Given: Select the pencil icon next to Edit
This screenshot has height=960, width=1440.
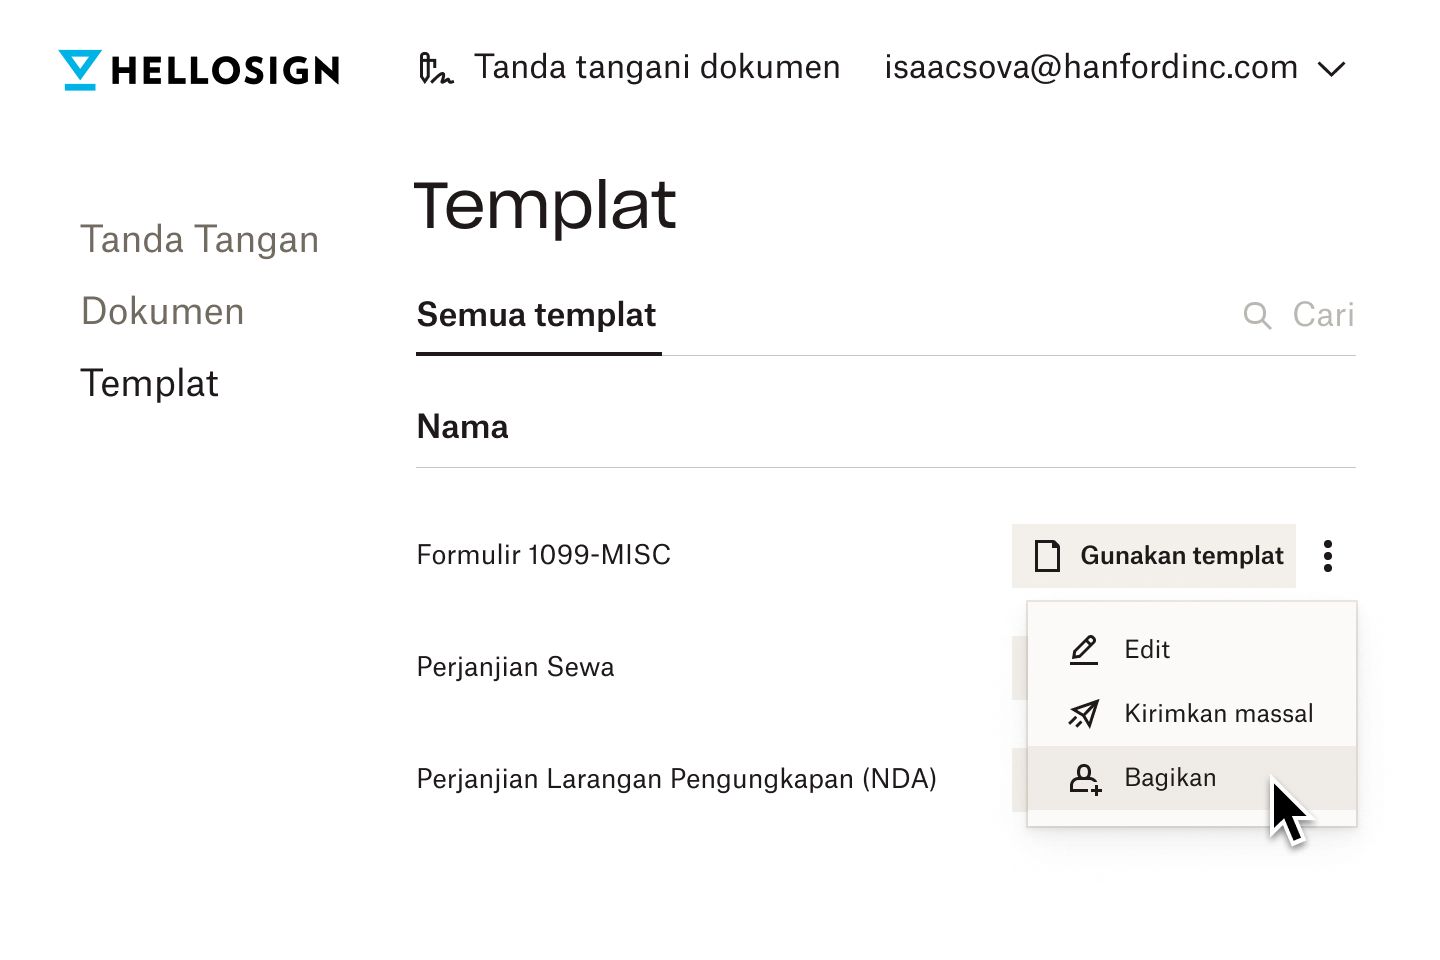Looking at the screenshot, I should (x=1083, y=650).
